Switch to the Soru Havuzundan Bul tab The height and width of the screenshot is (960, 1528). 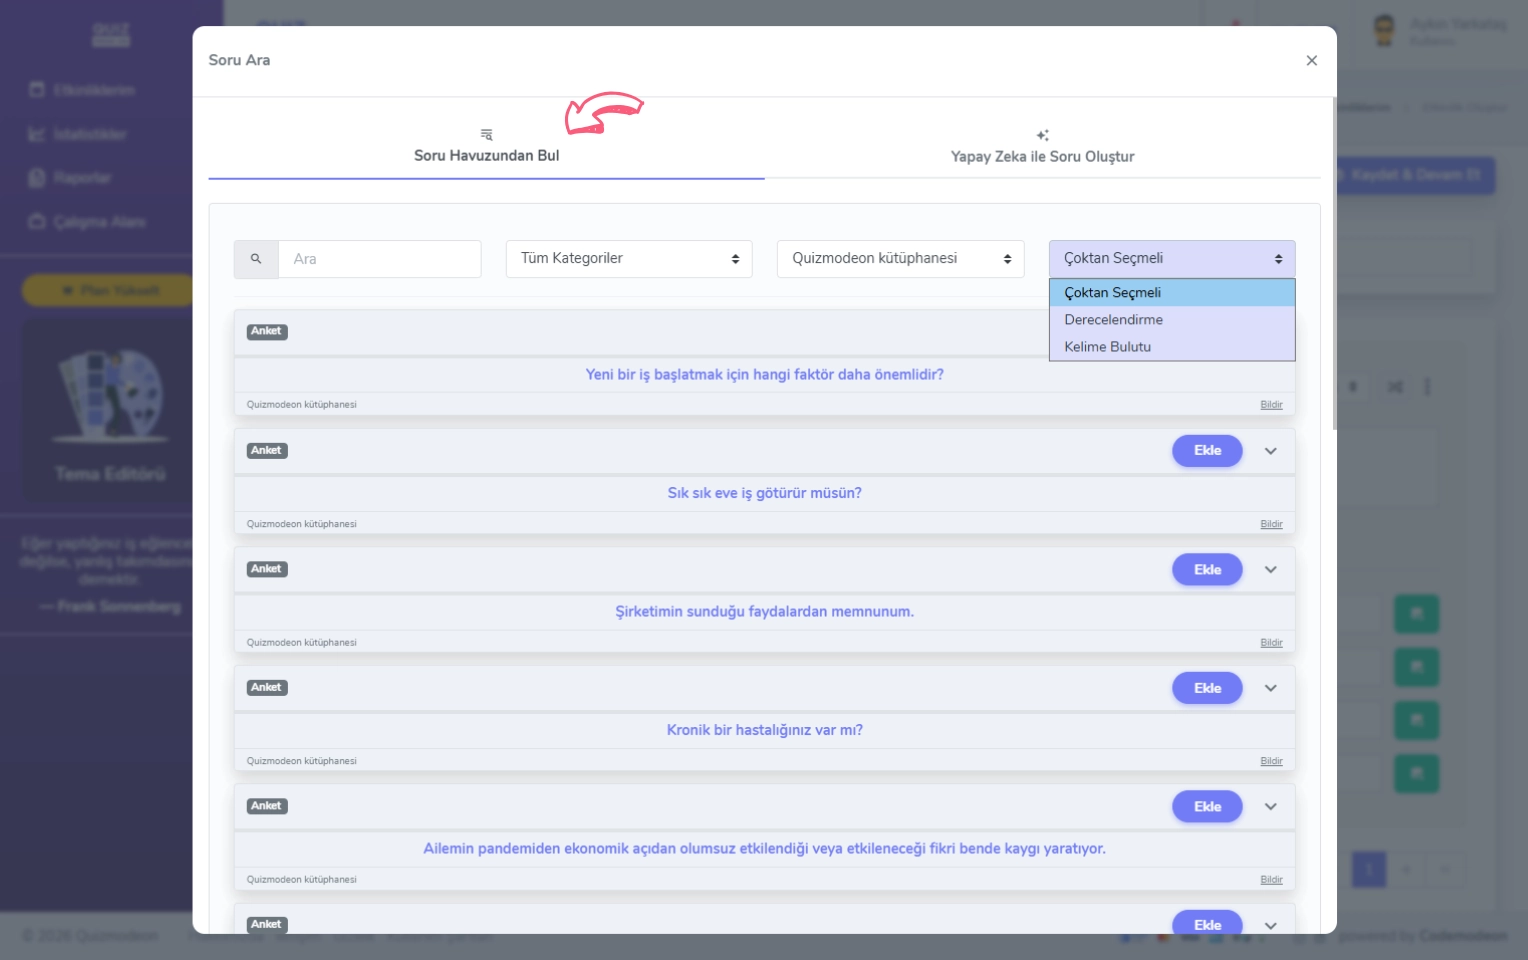pos(486,146)
